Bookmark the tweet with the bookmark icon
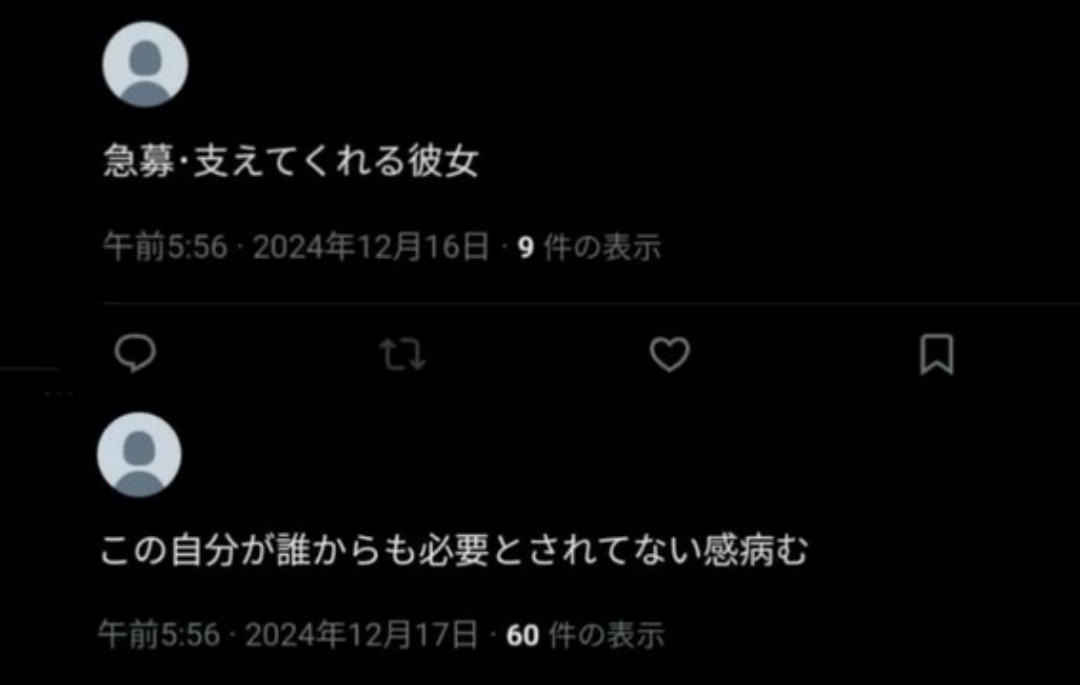The height and width of the screenshot is (685, 1080). [x=937, y=355]
